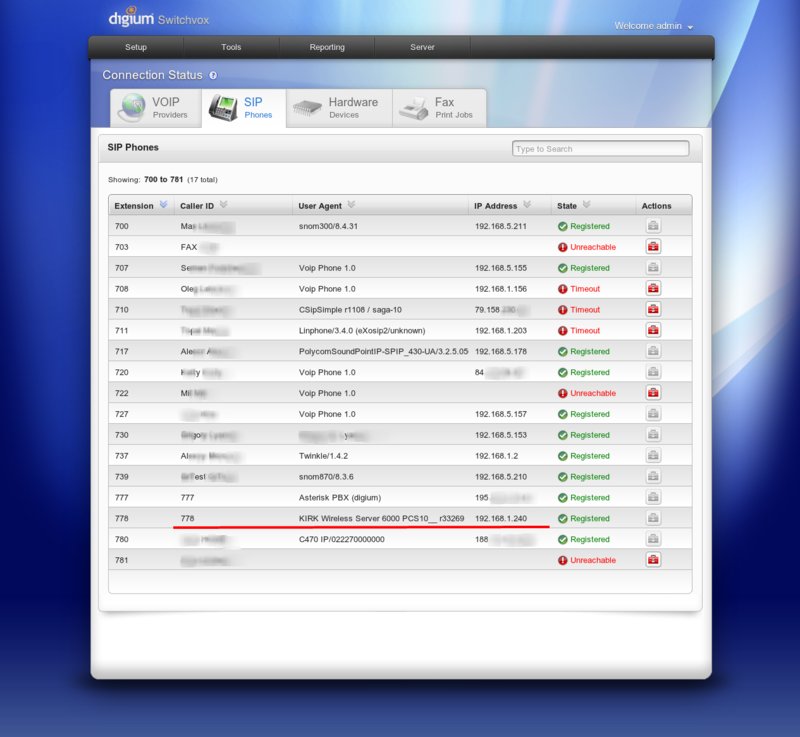Click the Registered status for extension 700
The height and width of the screenshot is (737, 800).
point(584,226)
